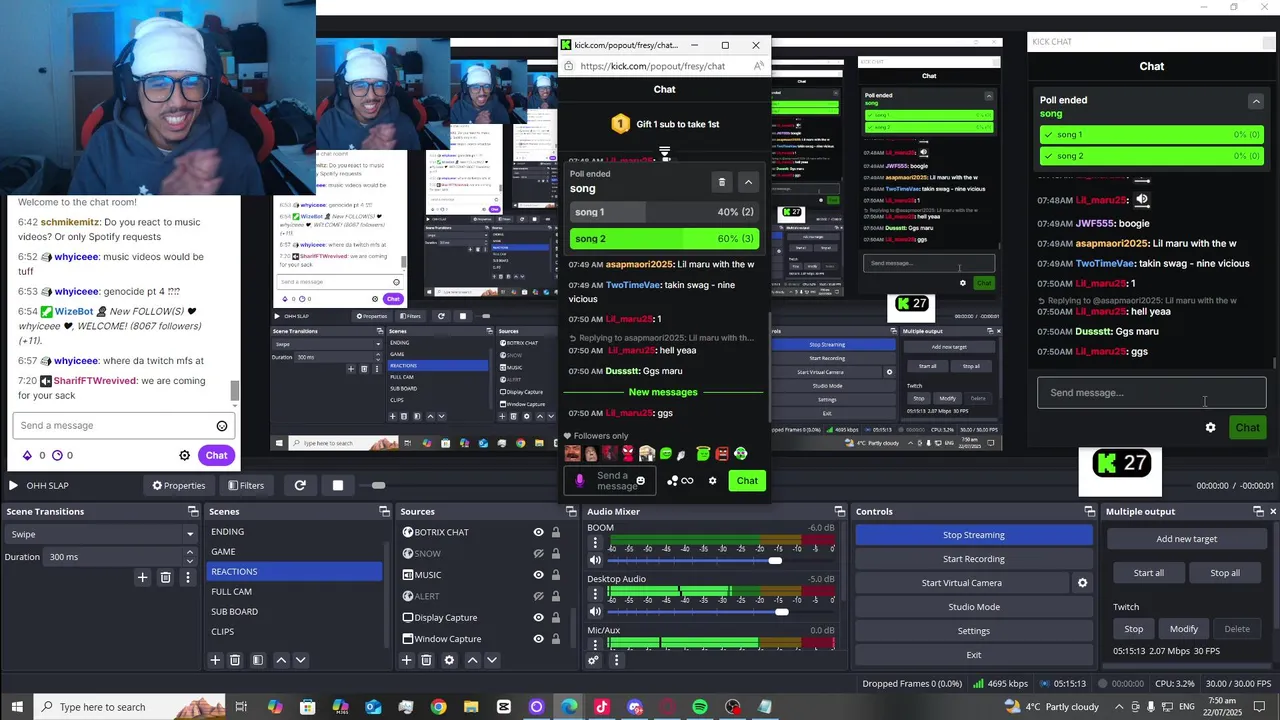Hide the MUSIC source
Screen dimensions: 1280x720
(538, 575)
